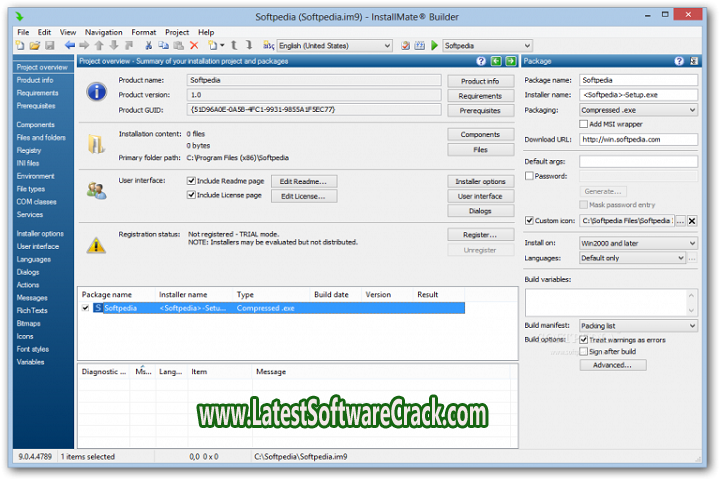Click the Save project disk icon
720x480 pixels.
click(x=49, y=46)
